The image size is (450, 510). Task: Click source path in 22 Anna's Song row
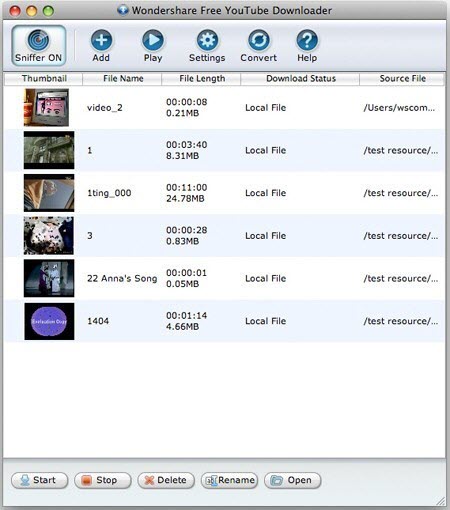[x=401, y=278]
